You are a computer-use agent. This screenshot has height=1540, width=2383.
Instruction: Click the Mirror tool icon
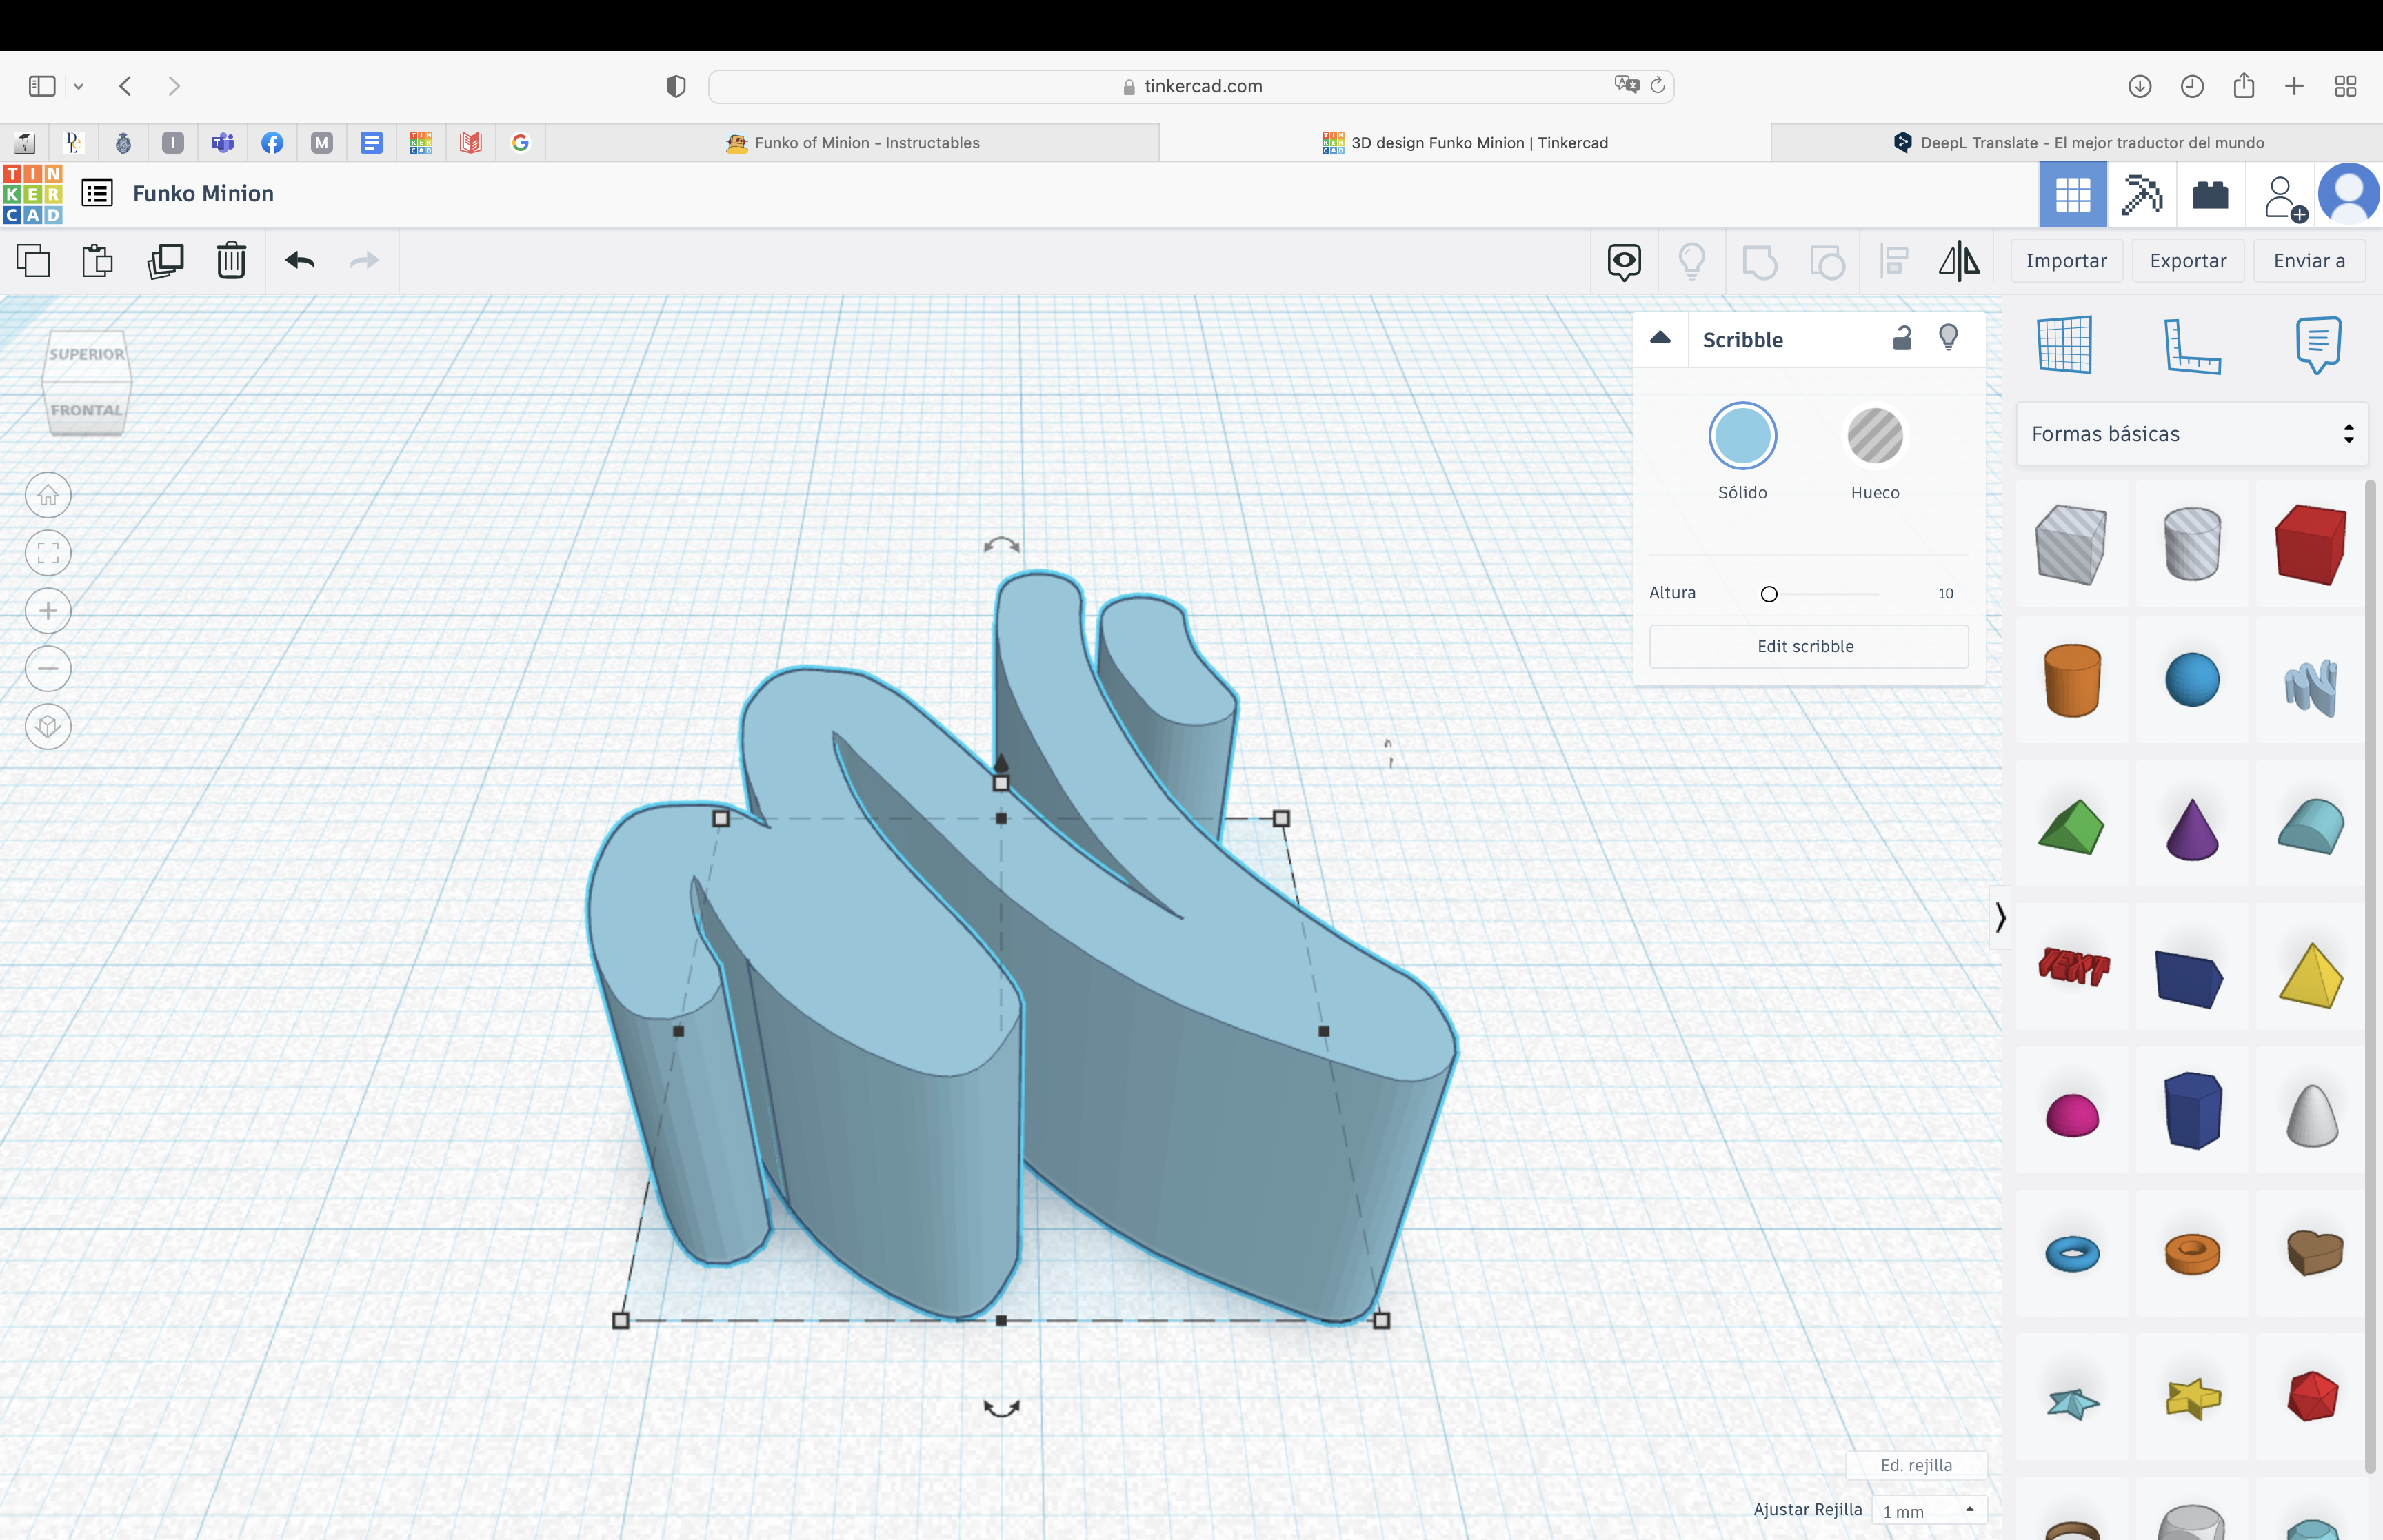point(1959,262)
